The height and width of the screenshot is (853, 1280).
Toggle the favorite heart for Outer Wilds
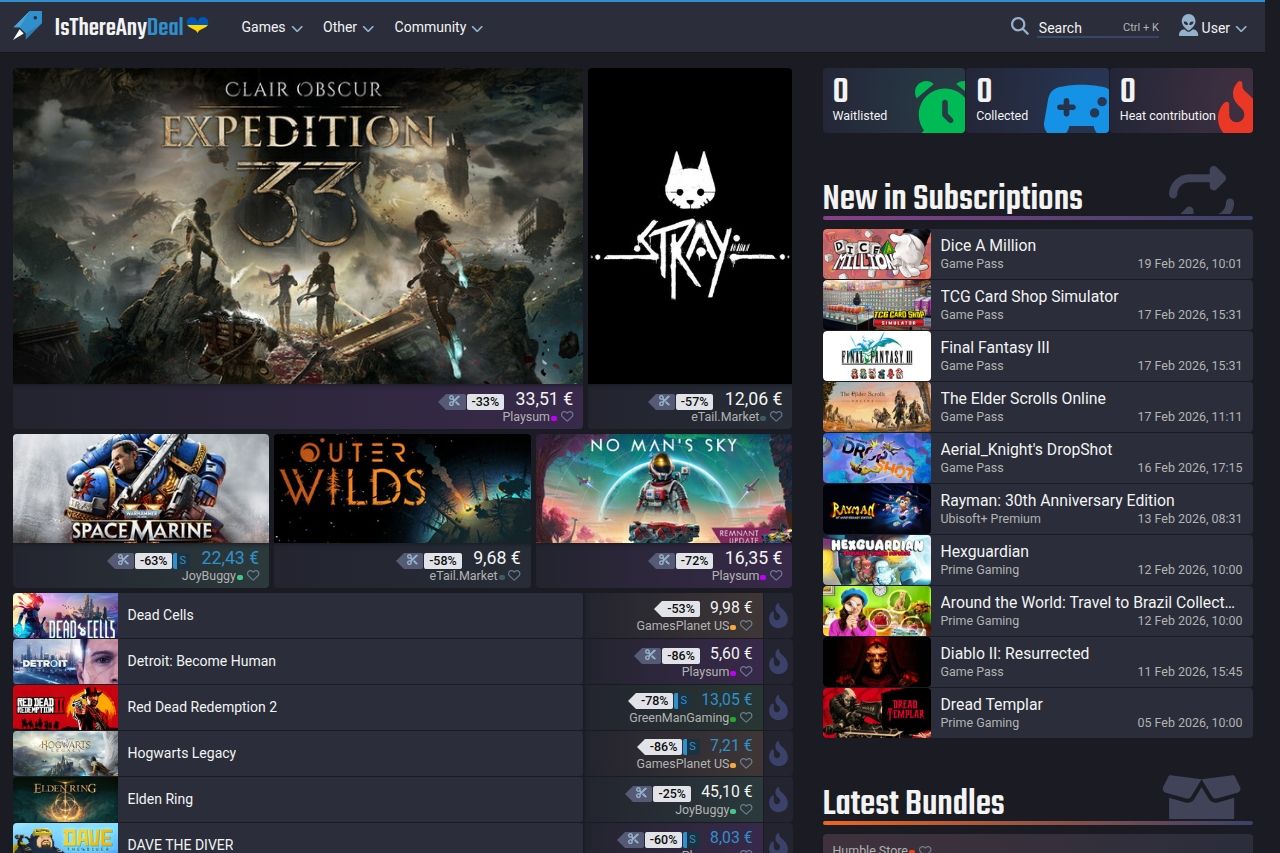pyautogui.click(x=514, y=576)
